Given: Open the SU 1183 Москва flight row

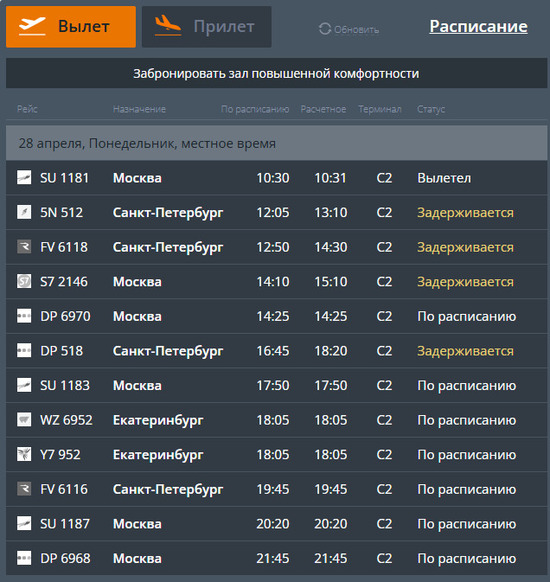Looking at the screenshot, I should 276,385.
